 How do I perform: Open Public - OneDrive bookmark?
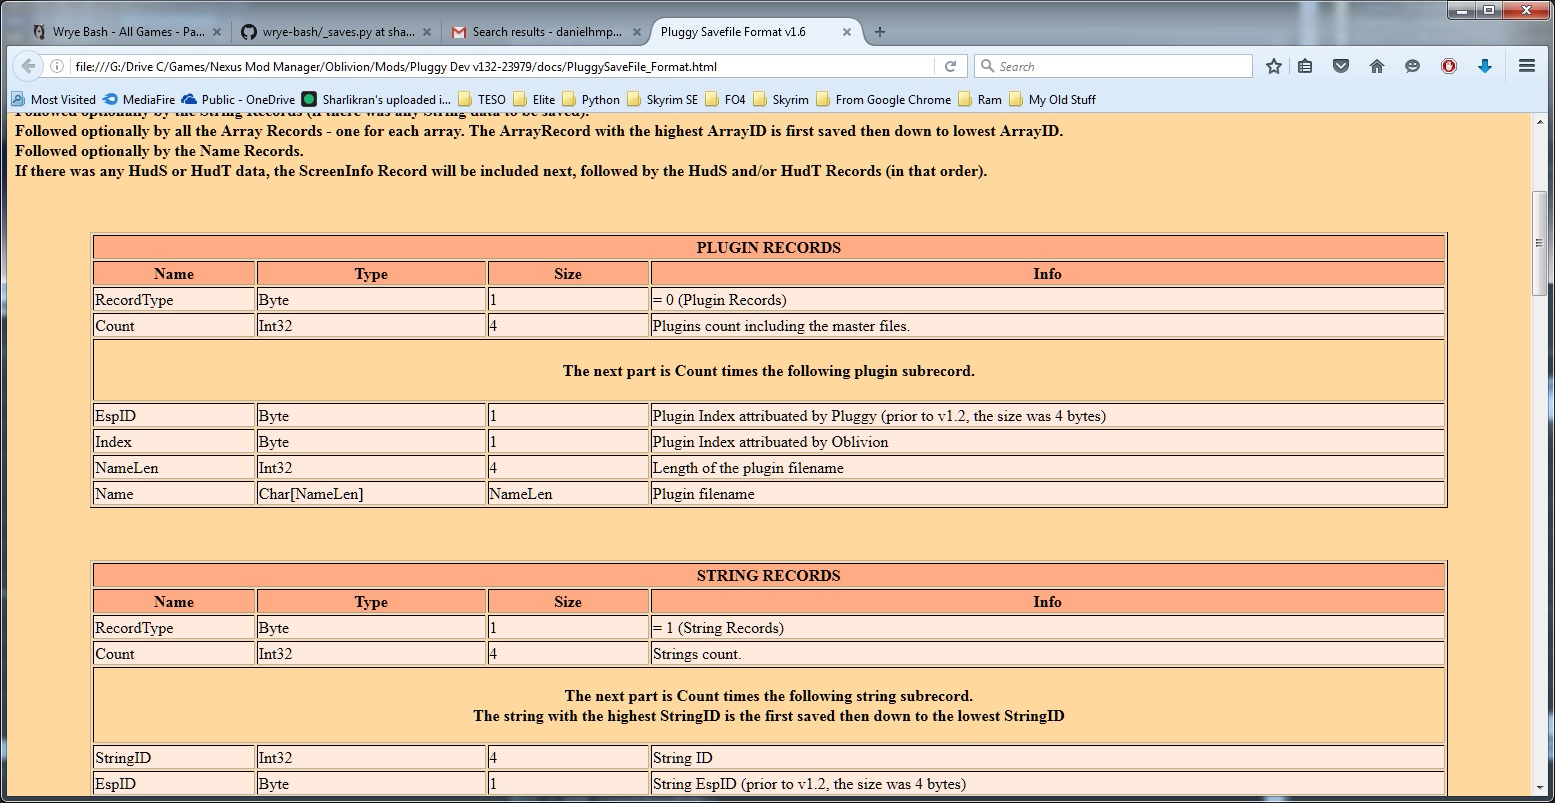(x=238, y=99)
